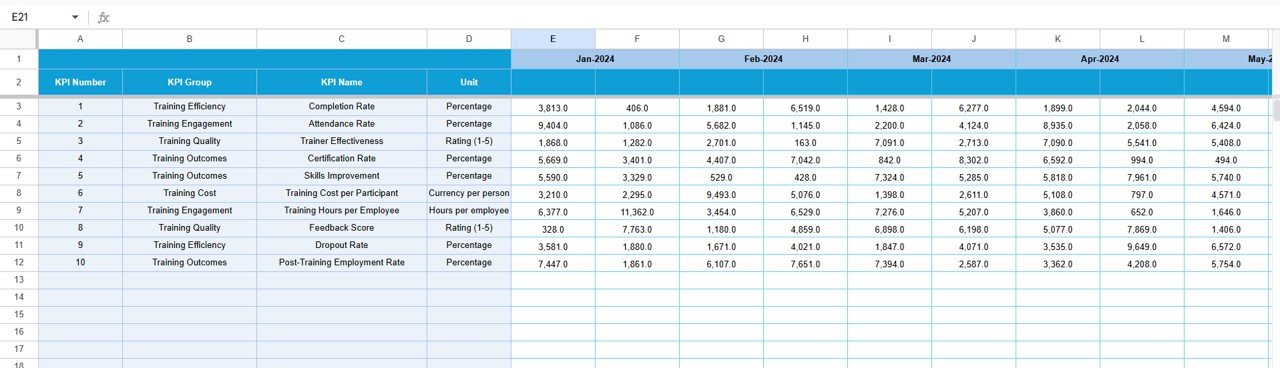This screenshot has height=368, width=1280.
Task: Select row 2 header
Action: point(18,82)
